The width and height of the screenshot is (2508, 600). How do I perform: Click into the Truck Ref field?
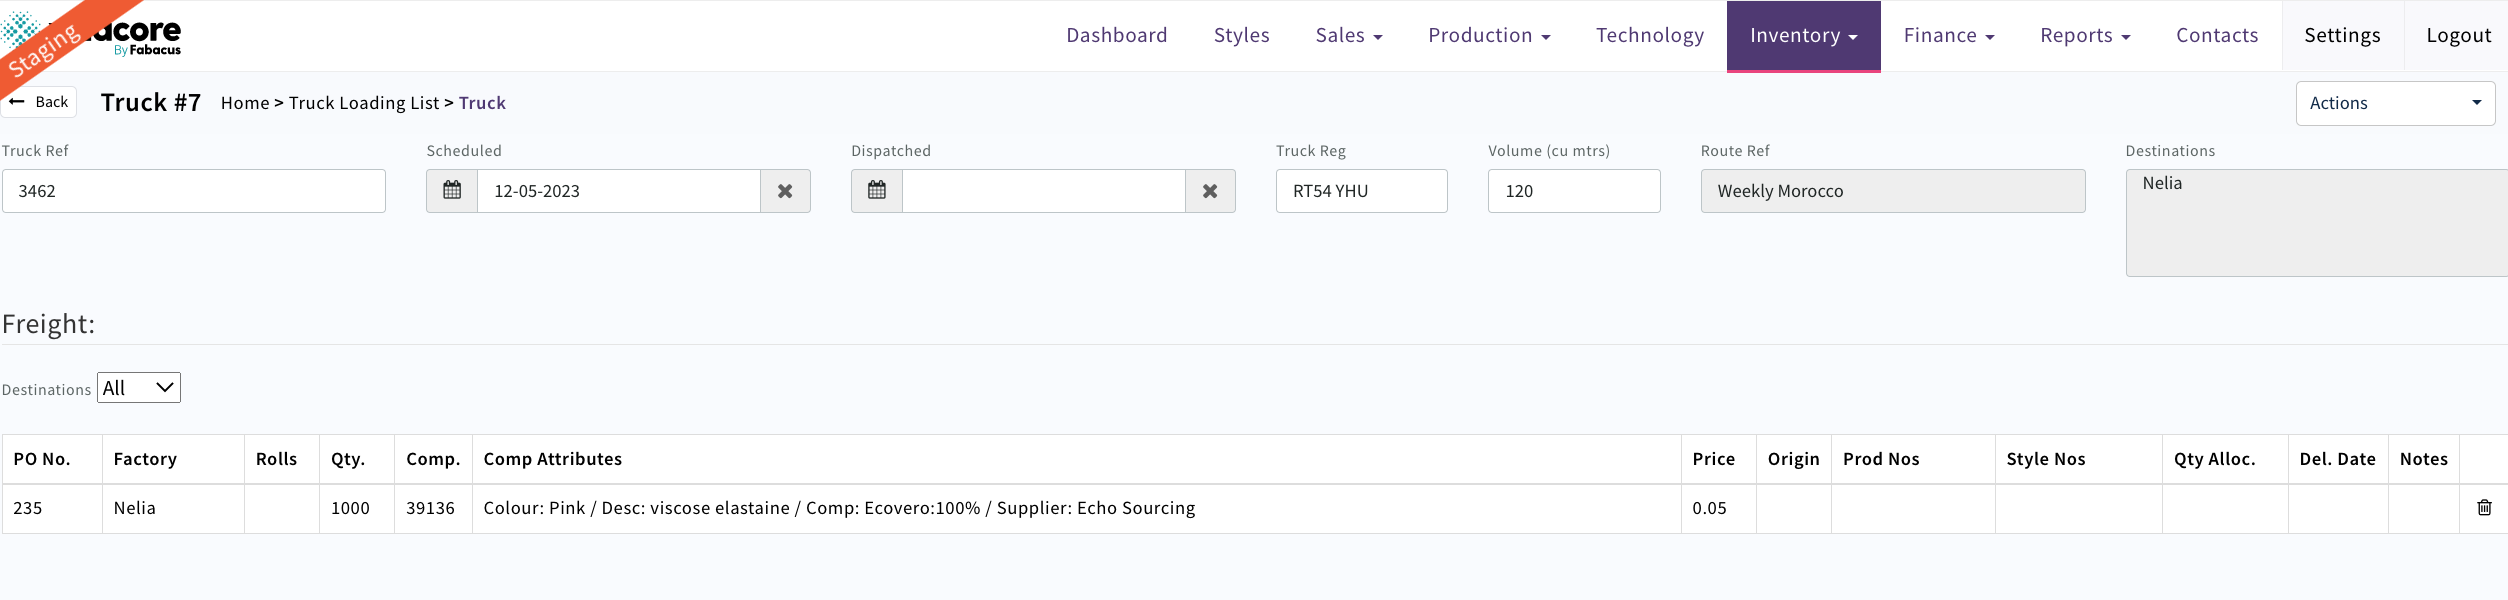194,191
